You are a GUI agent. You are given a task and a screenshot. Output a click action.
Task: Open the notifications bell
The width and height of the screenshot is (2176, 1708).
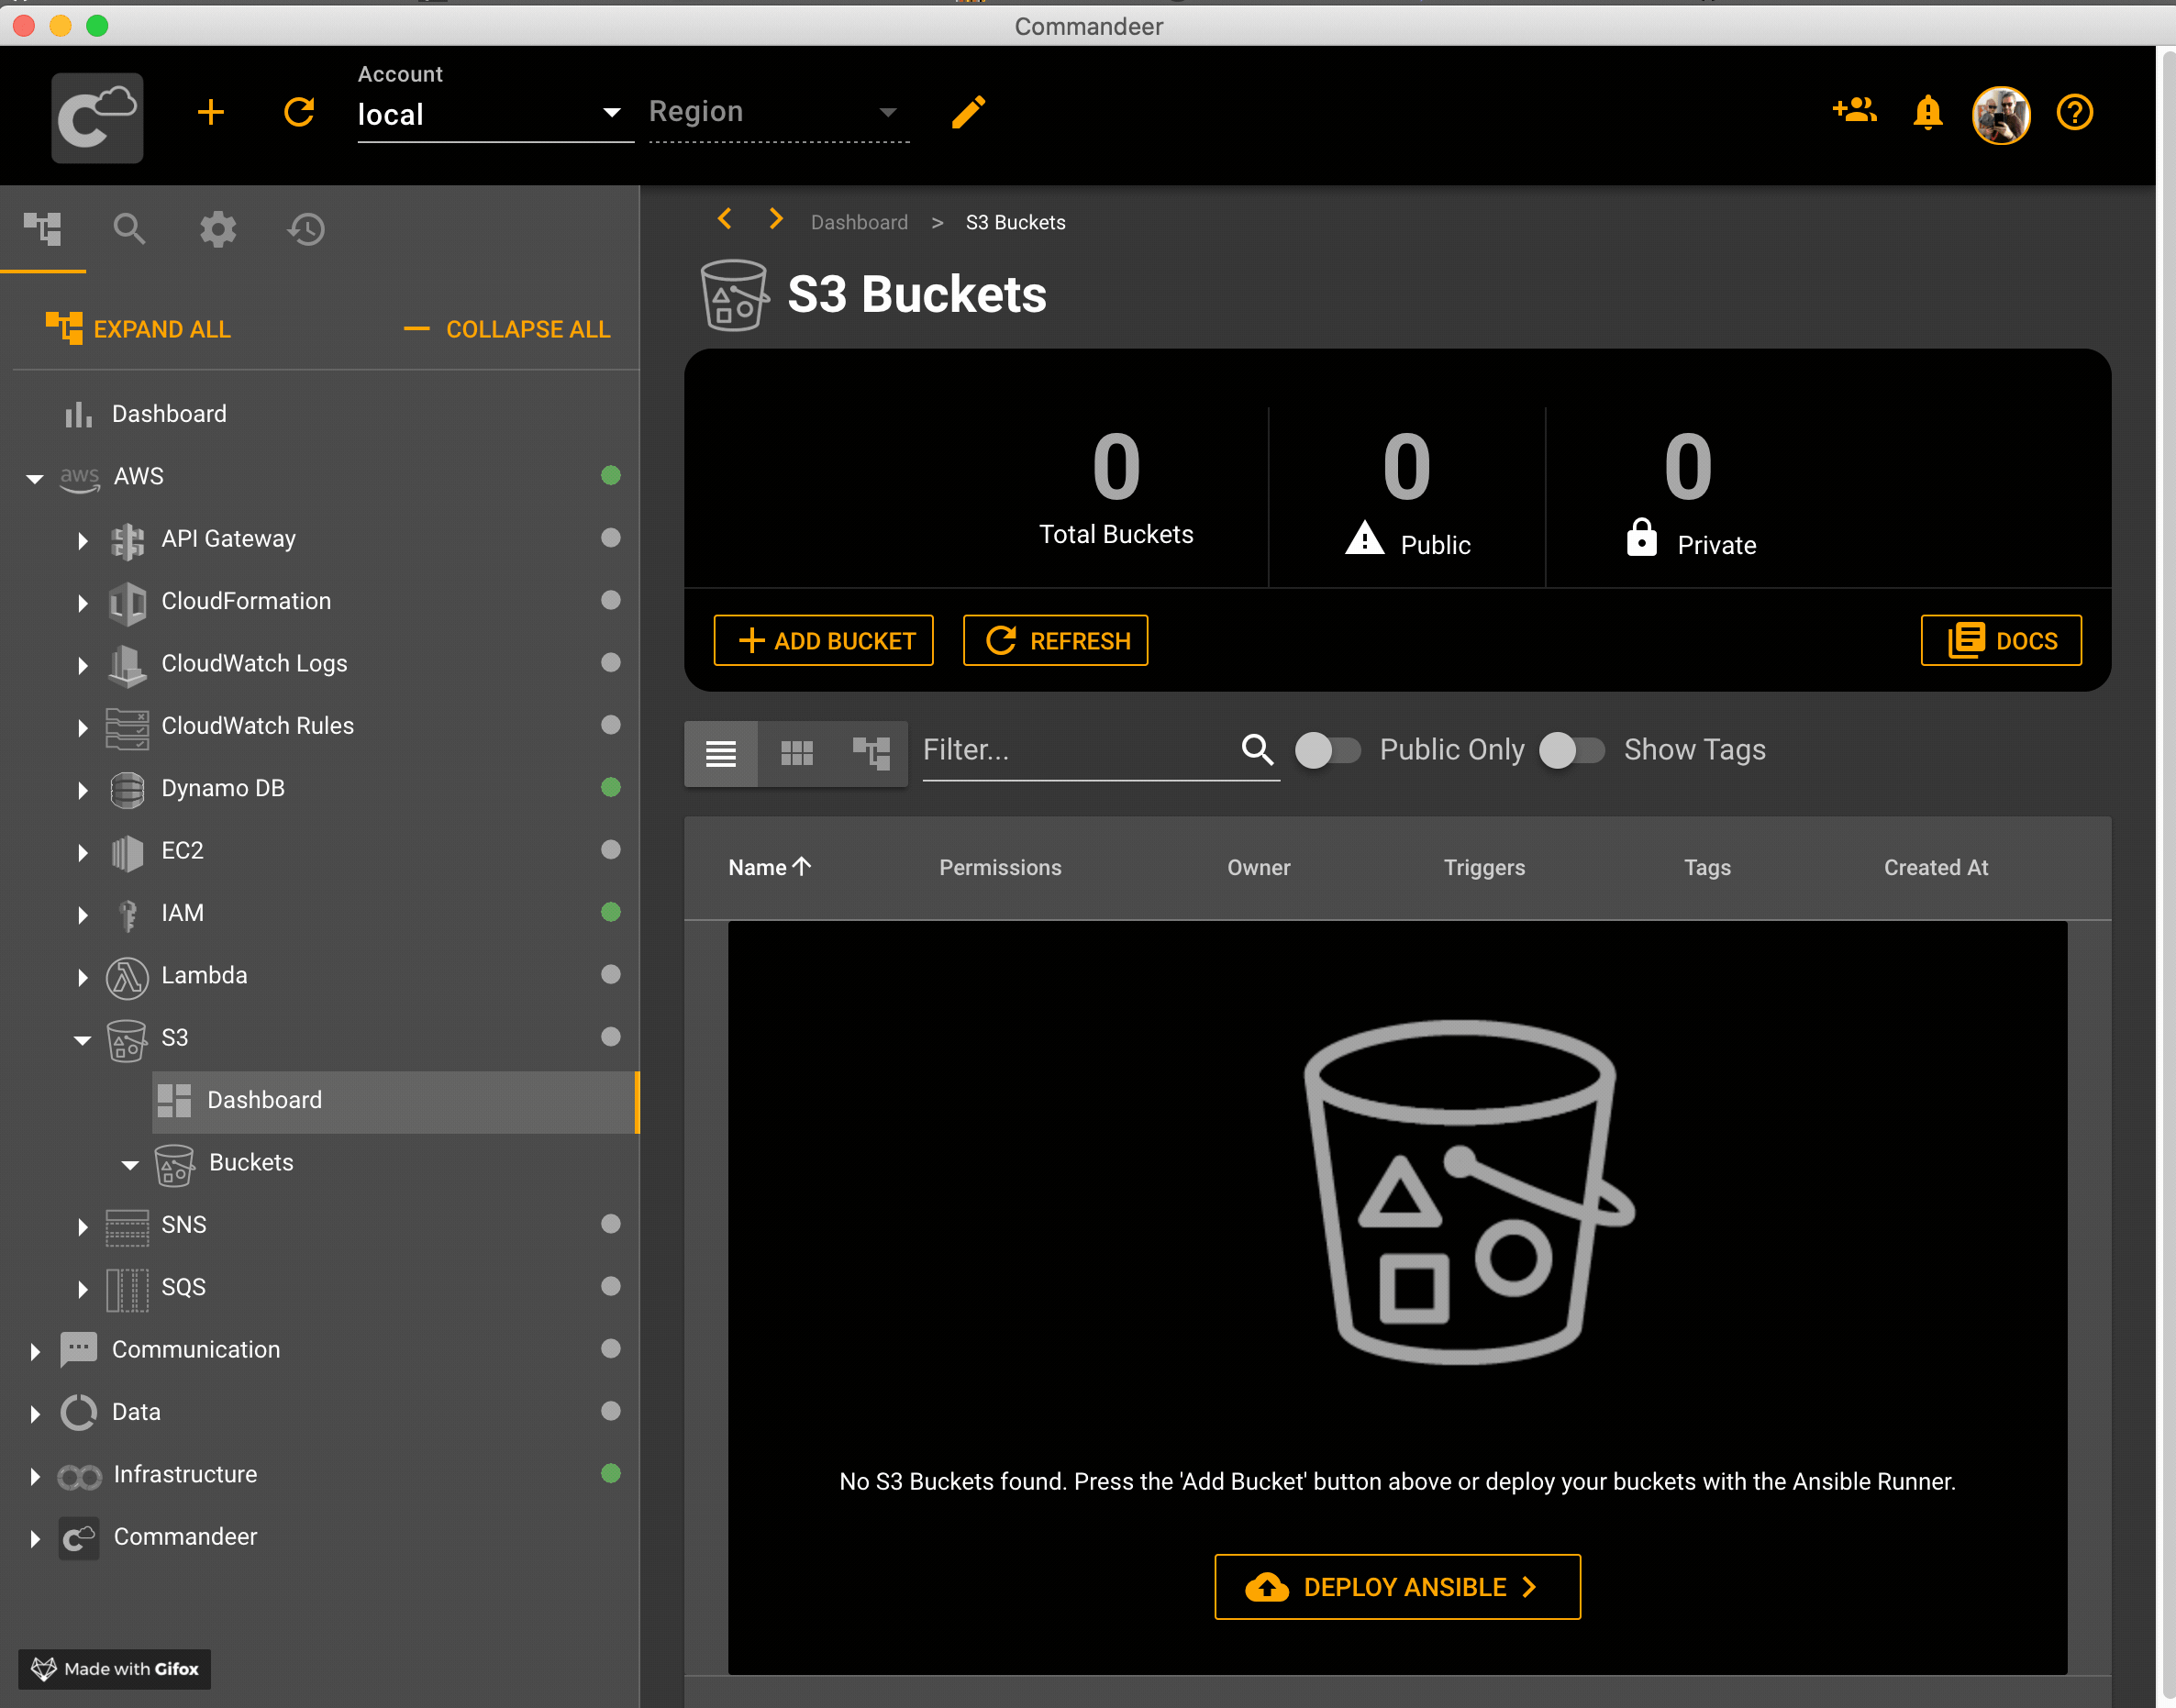[x=1927, y=112]
